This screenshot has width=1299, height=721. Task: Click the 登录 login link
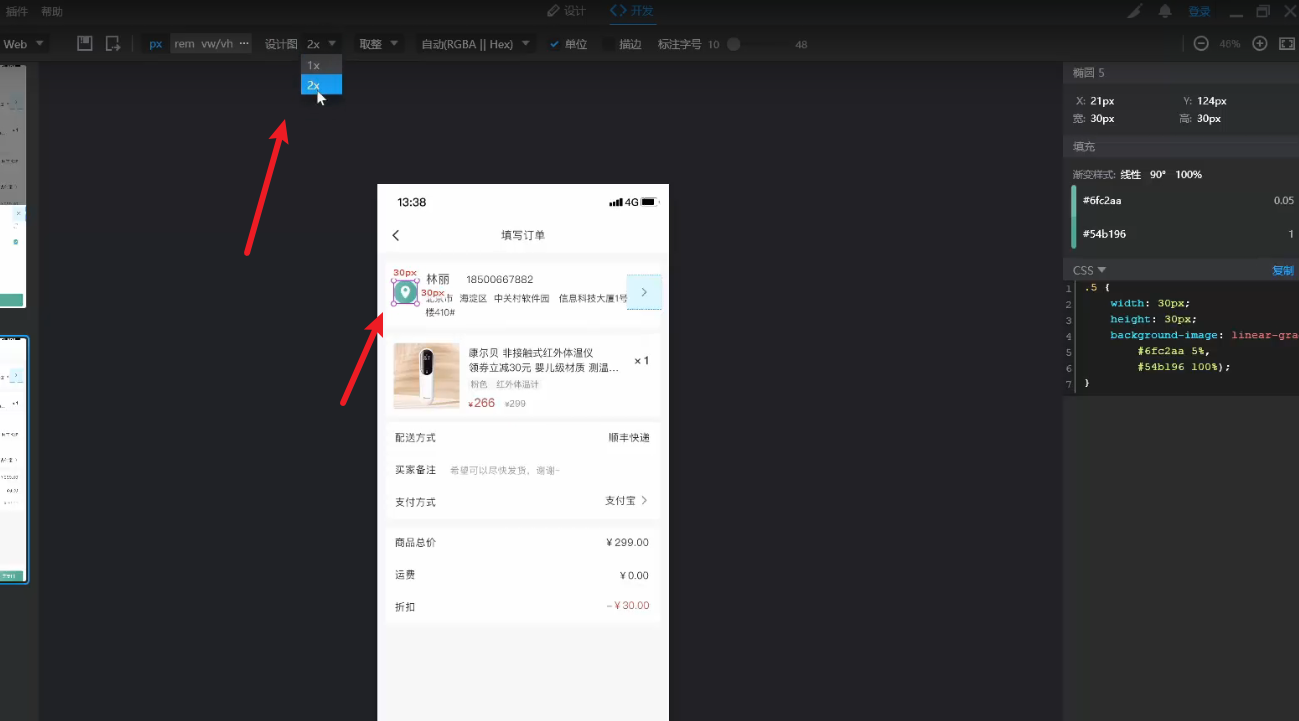click(x=1199, y=12)
